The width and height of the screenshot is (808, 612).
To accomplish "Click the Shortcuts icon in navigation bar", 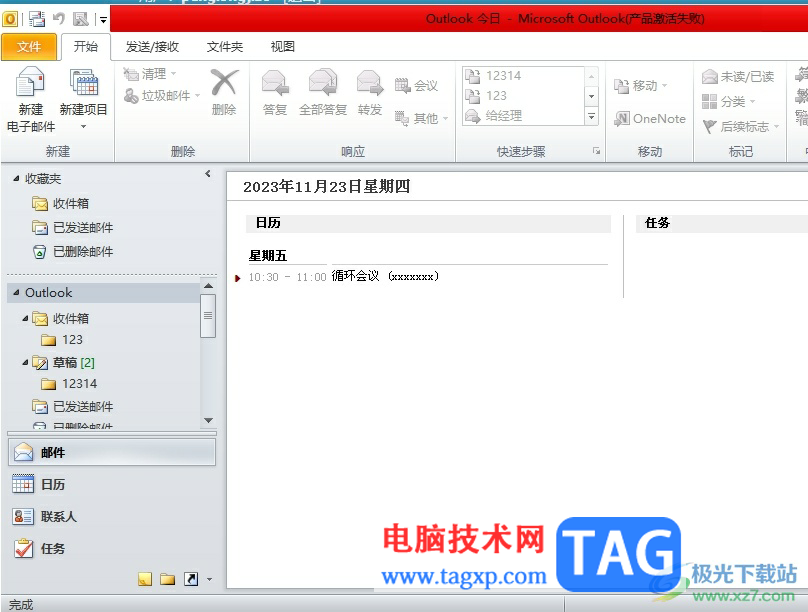I will pos(191,579).
